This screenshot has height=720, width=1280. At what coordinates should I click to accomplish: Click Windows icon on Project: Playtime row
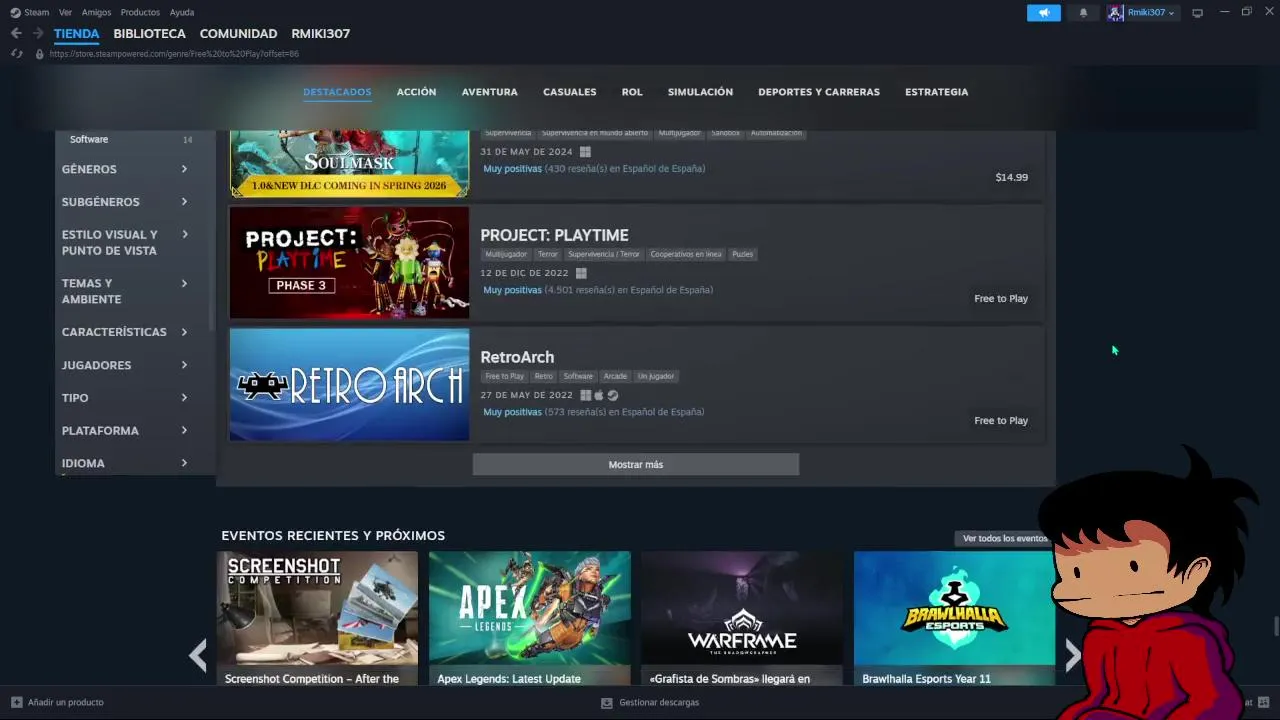(x=581, y=273)
